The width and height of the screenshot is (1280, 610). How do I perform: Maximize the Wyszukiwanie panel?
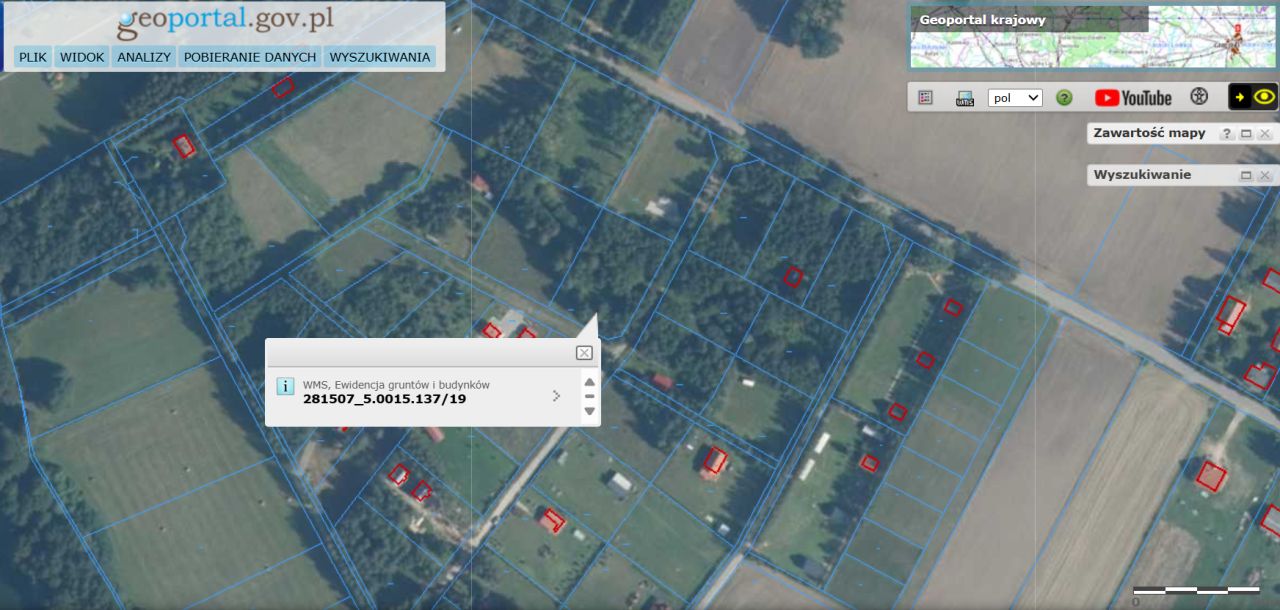[1246, 176]
